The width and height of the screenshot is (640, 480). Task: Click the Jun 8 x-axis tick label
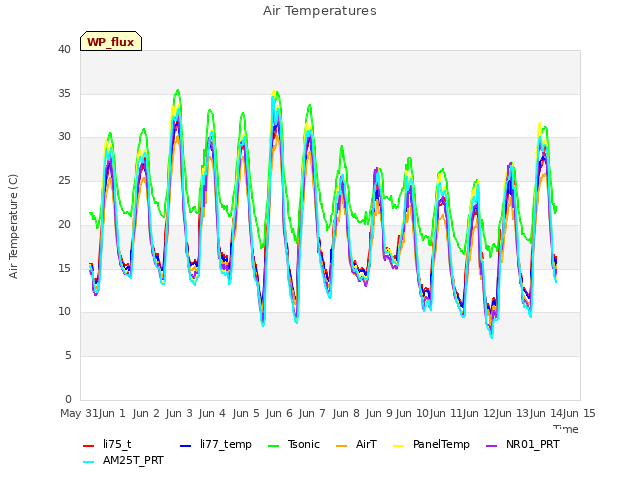click(346, 413)
